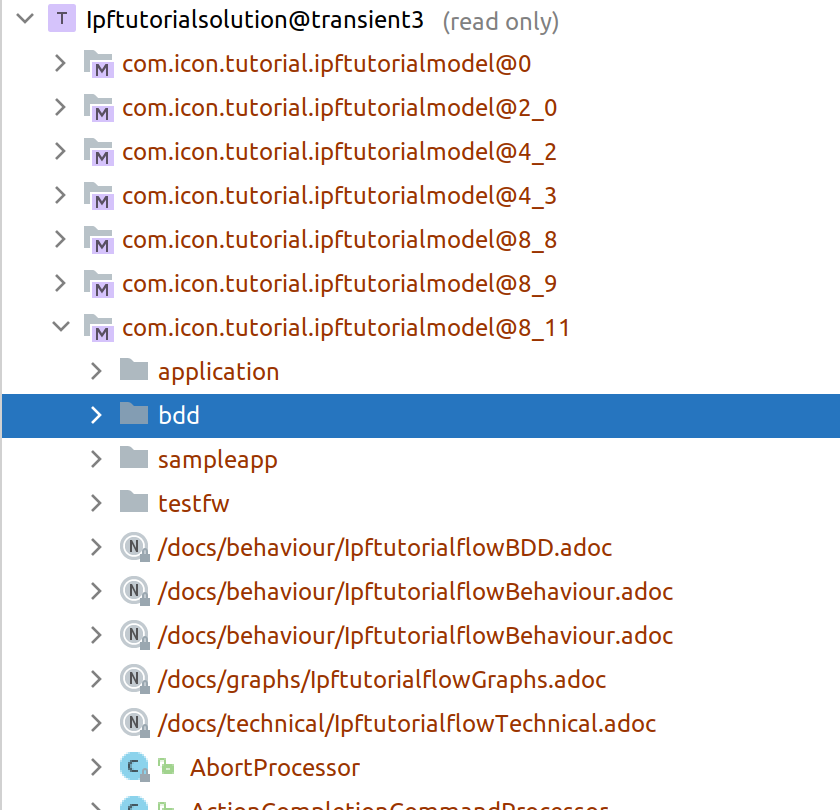Click the AbortProcessor class icon
Image resolution: width=840 pixels, height=810 pixels.
[134, 768]
